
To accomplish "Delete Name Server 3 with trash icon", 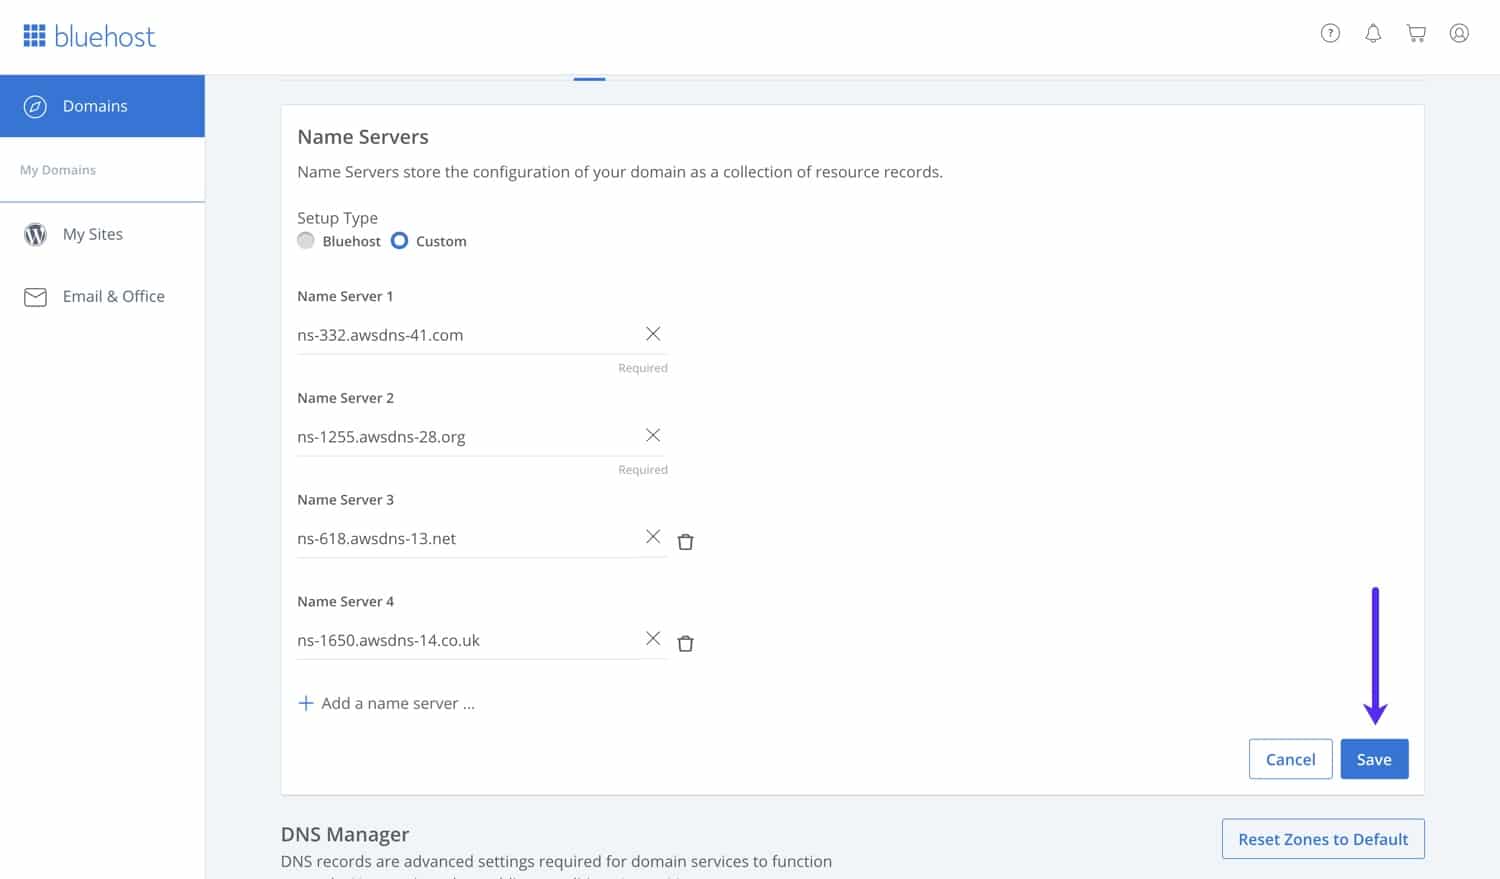I will pos(685,542).
